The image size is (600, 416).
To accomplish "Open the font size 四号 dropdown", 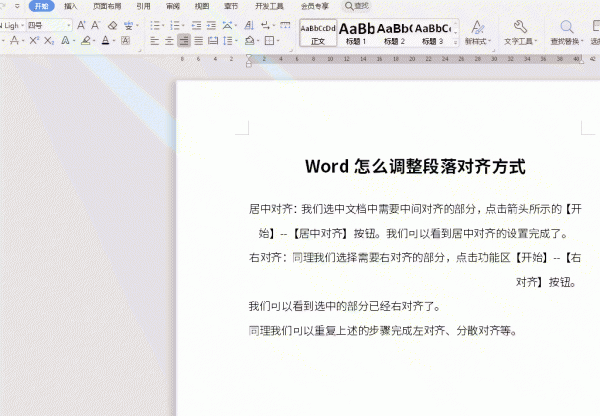I will tap(69, 26).
